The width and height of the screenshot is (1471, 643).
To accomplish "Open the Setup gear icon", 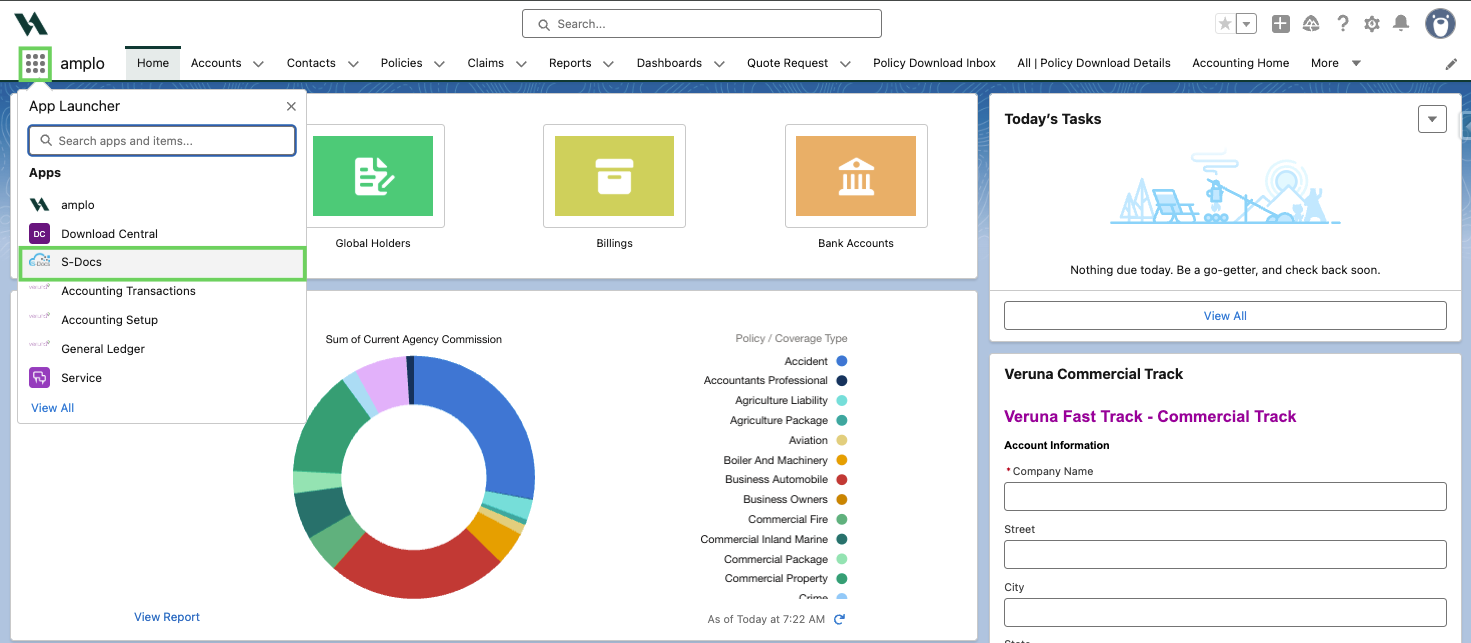I will pos(1372,24).
